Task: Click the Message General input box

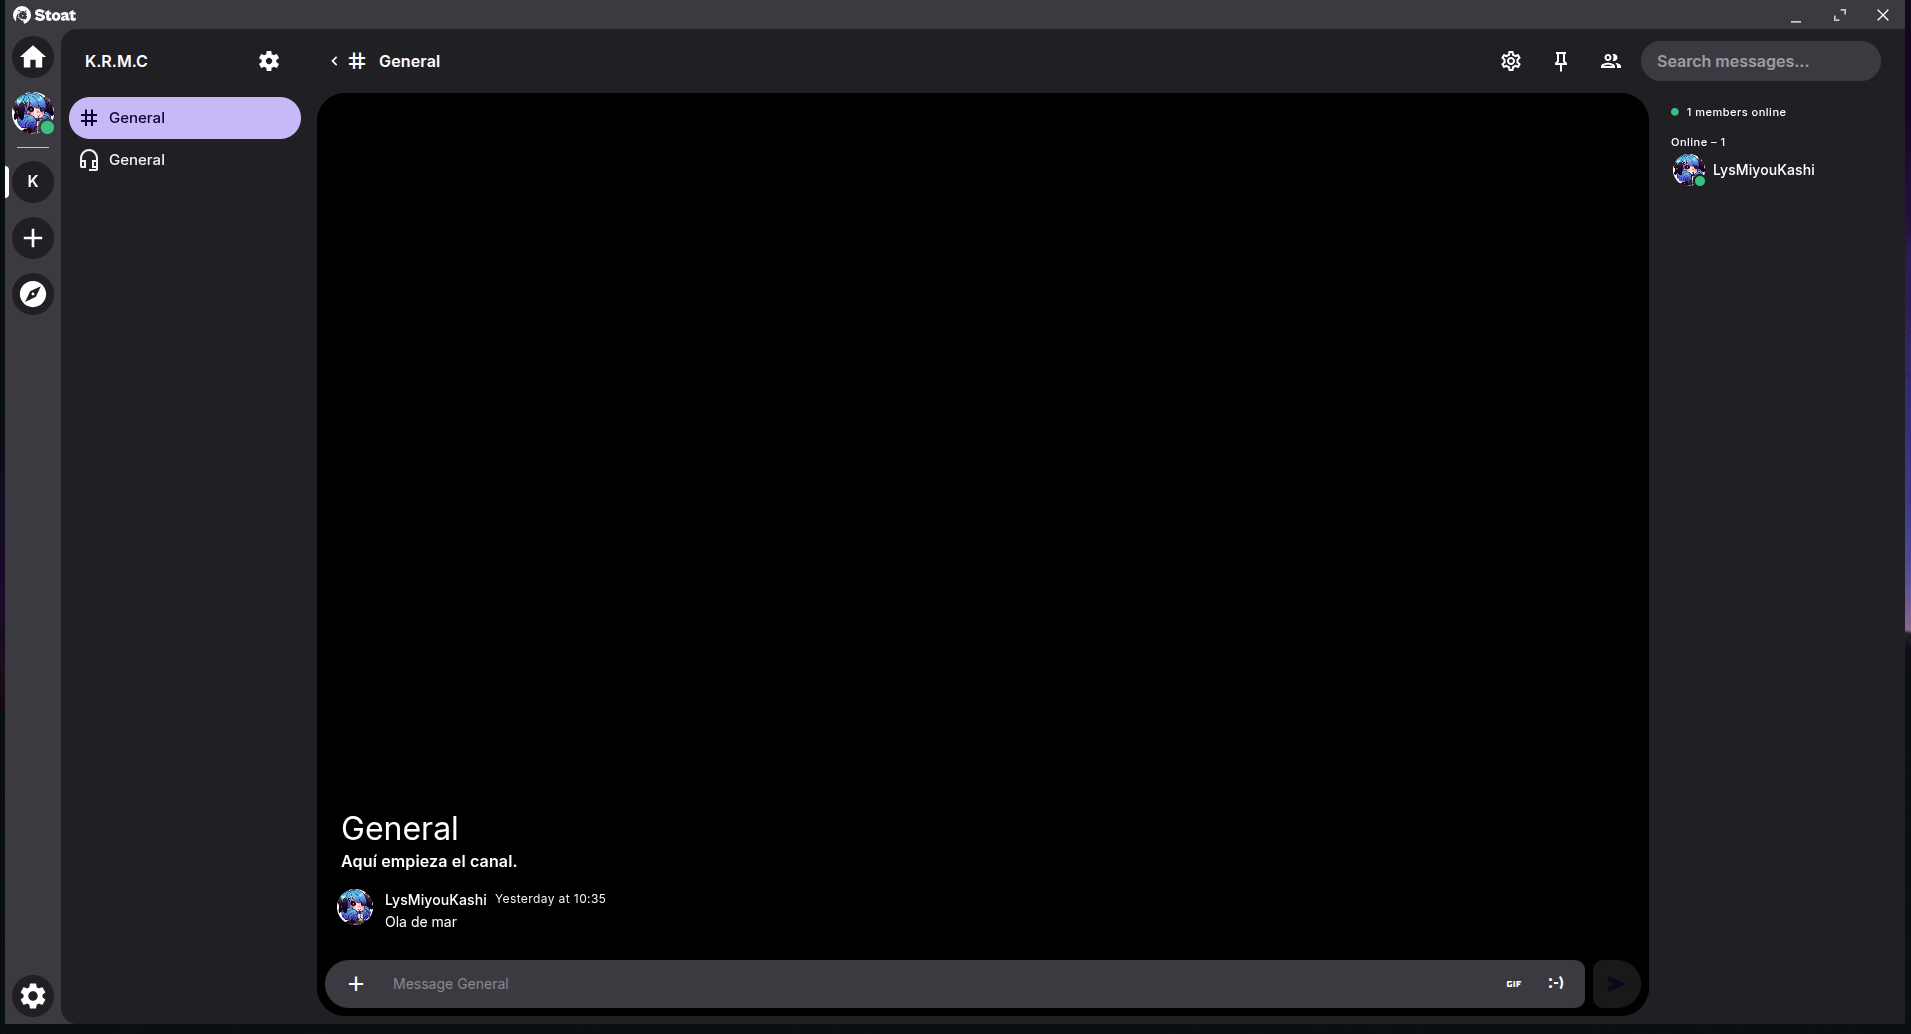Action: [930, 984]
